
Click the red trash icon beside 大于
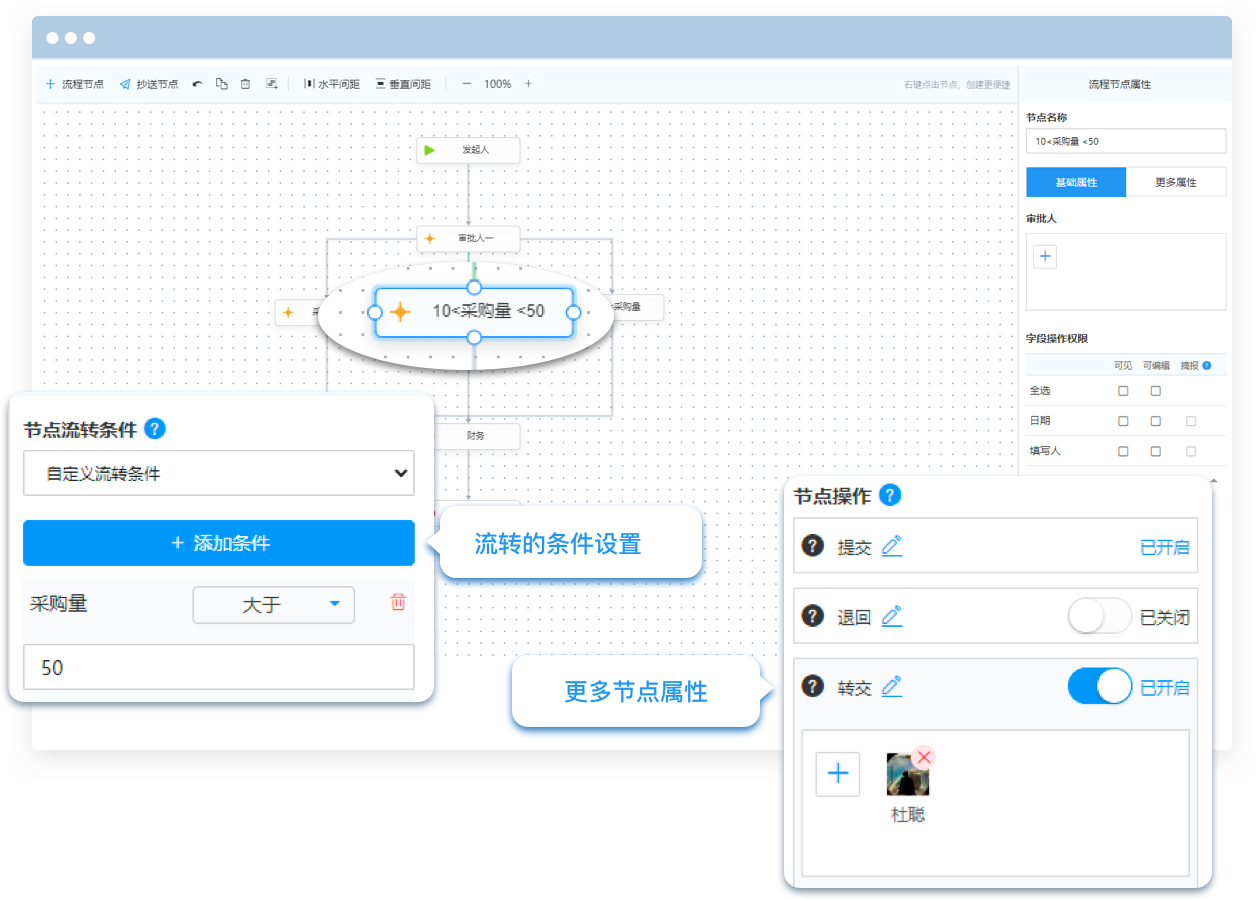(x=398, y=602)
